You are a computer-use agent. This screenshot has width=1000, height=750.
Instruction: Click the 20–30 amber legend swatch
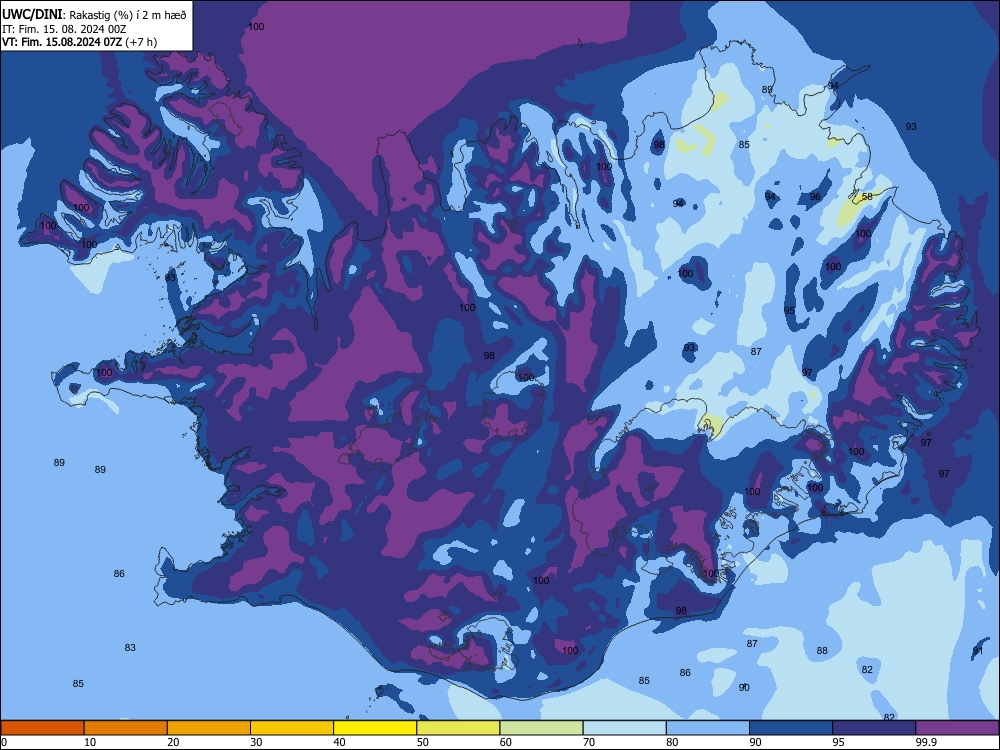(x=209, y=728)
